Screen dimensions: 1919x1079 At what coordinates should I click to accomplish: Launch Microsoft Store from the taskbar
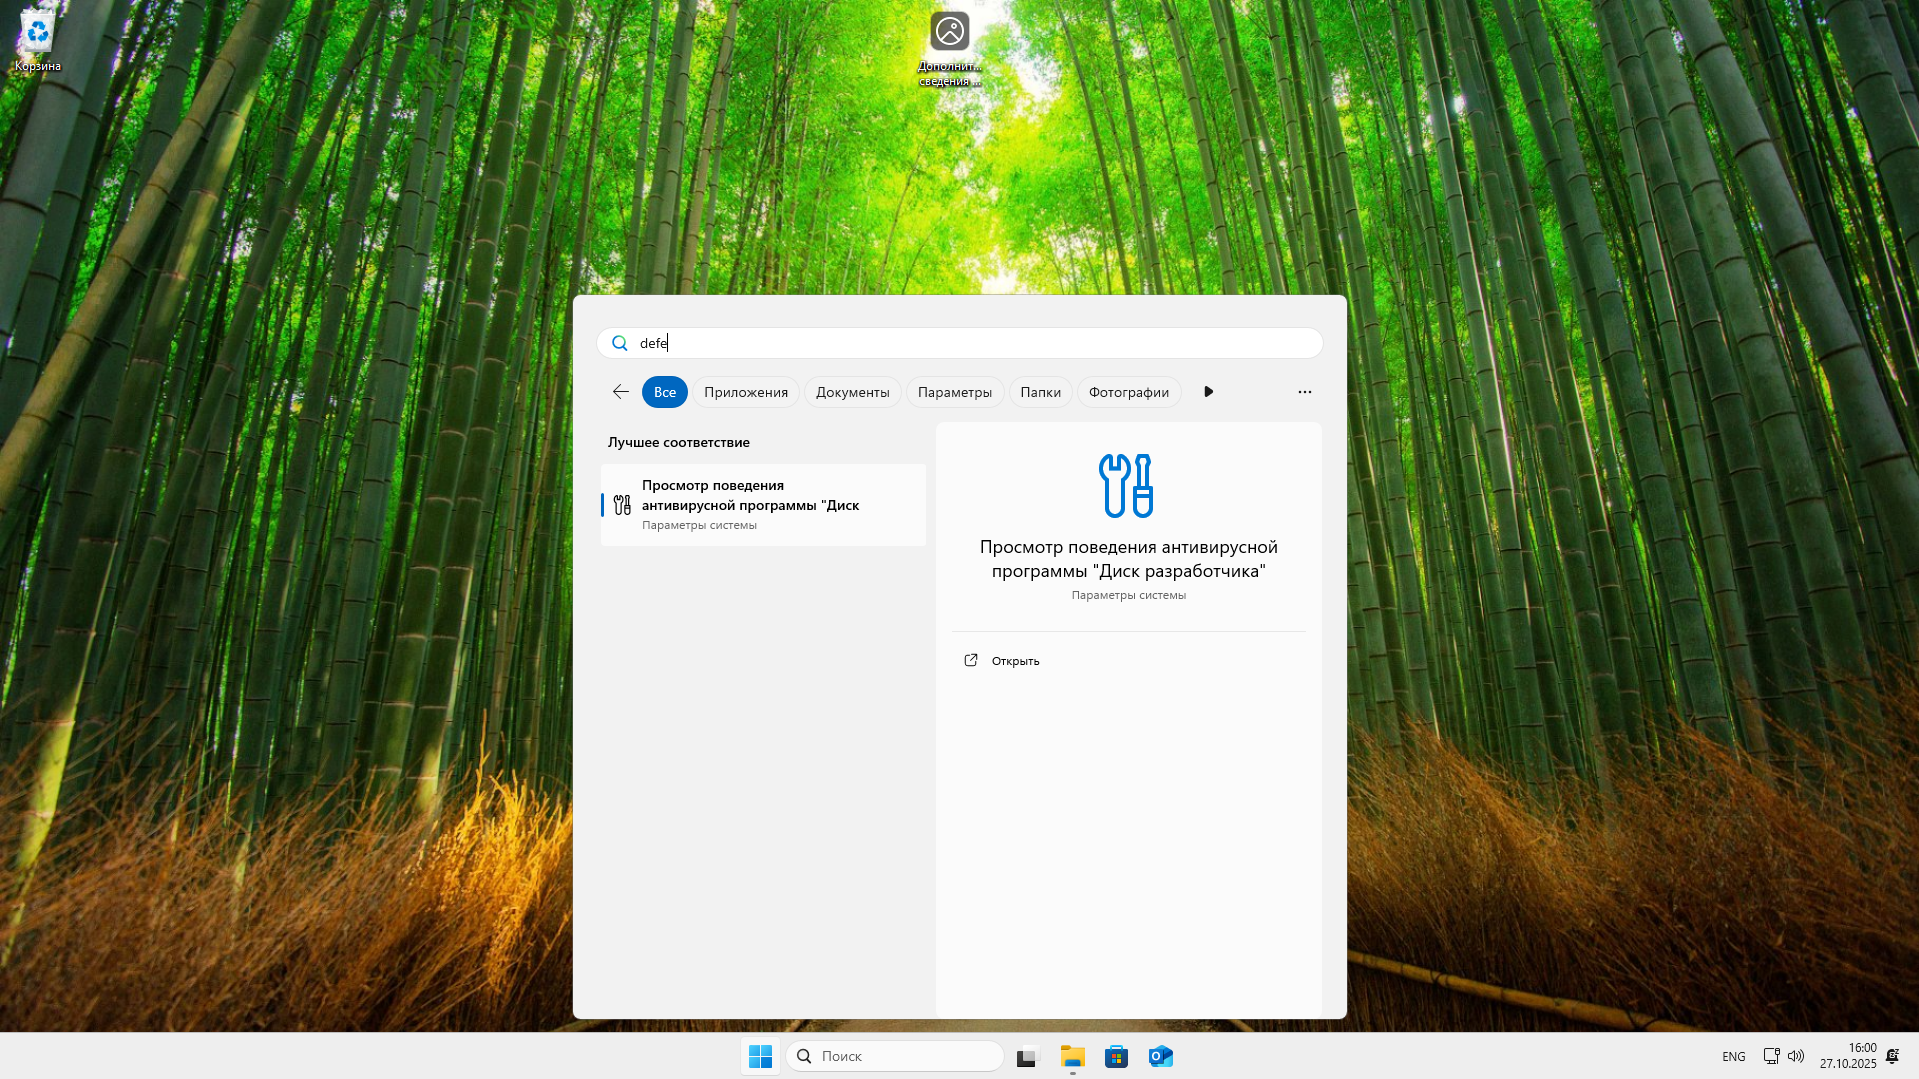1116,1056
